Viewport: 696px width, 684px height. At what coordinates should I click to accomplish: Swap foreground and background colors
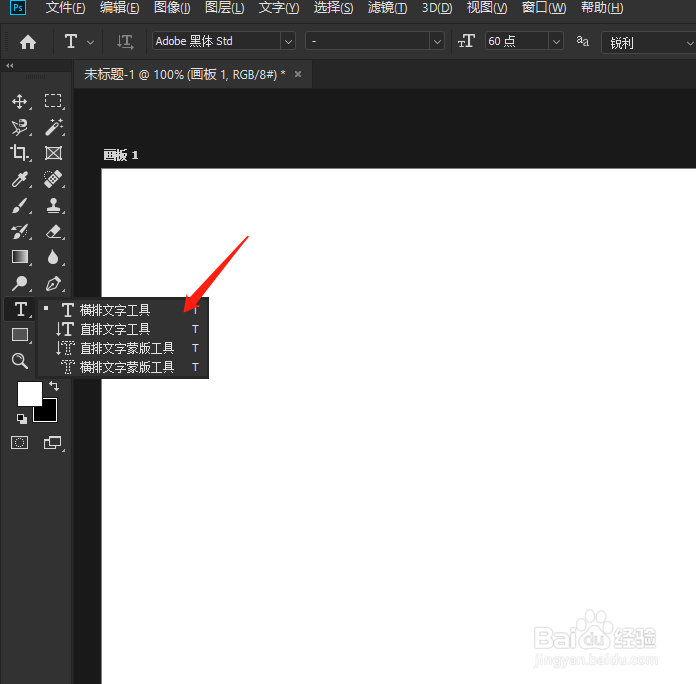[x=54, y=386]
